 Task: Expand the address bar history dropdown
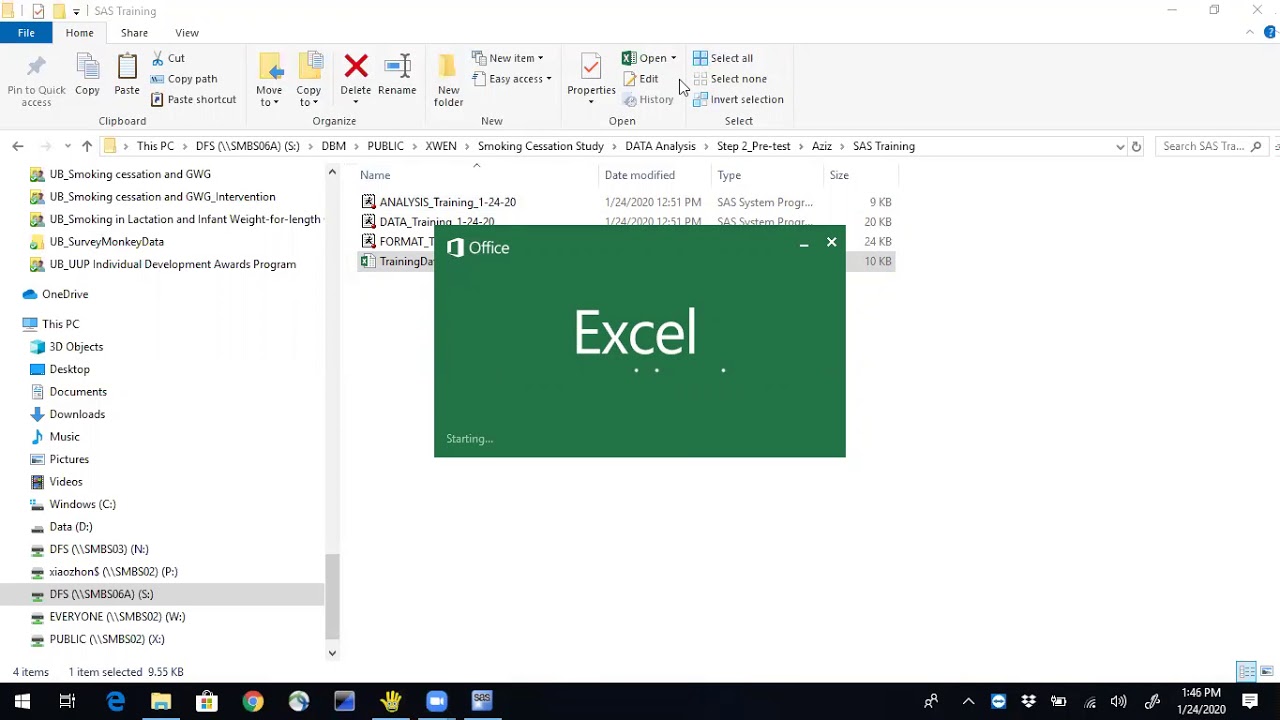point(1120,146)
